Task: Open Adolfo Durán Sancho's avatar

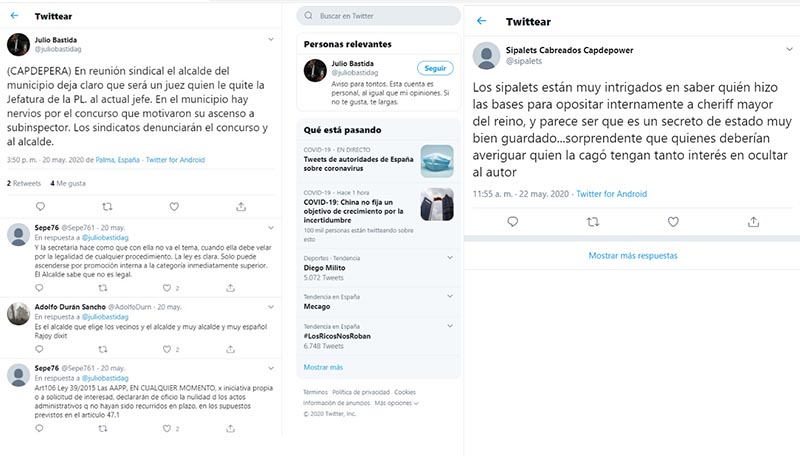Action: point(18,314)
